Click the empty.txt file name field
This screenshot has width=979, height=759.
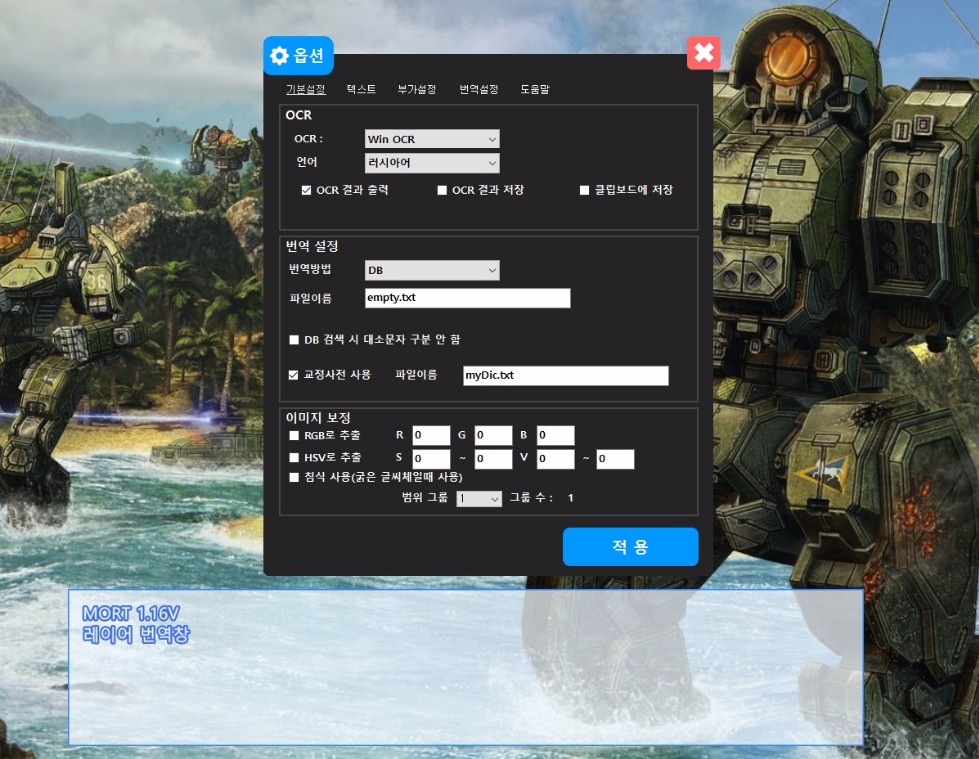click(467, 298)
